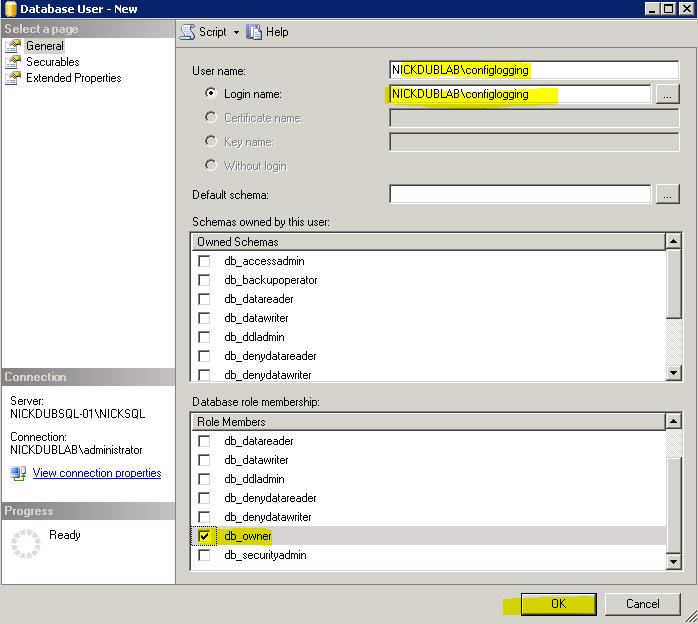Uncheck the db_owner role membership checkbox
Screen dimensions: 698x624
click(204, 537)
